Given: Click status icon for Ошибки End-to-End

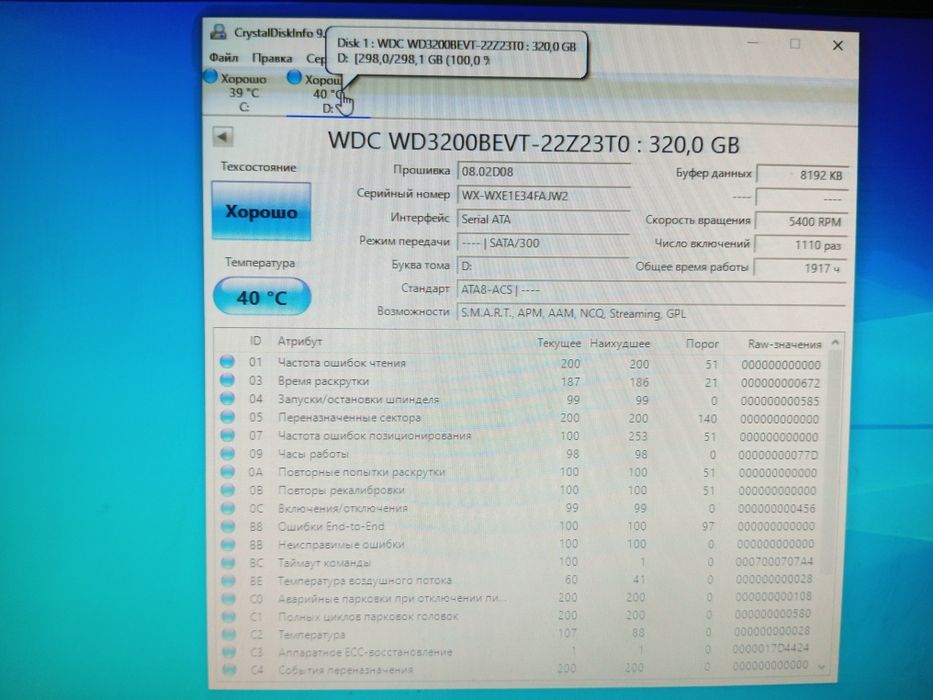Looking at the screenshot, I should click(x=228, y=526).
